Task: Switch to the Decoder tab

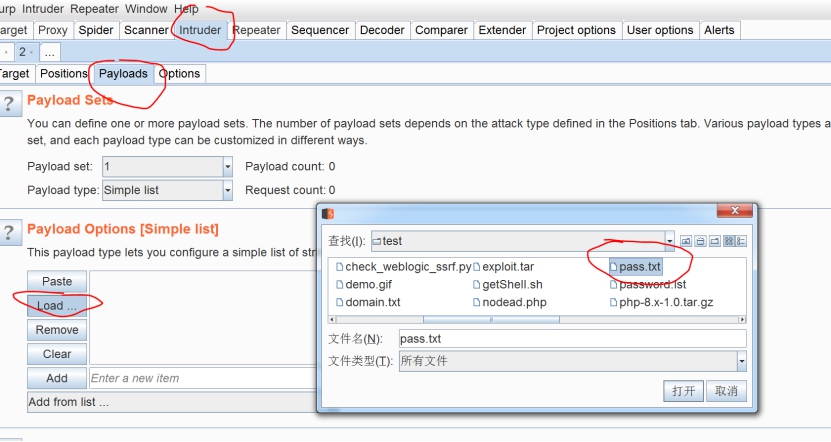Action: (382, 30)
